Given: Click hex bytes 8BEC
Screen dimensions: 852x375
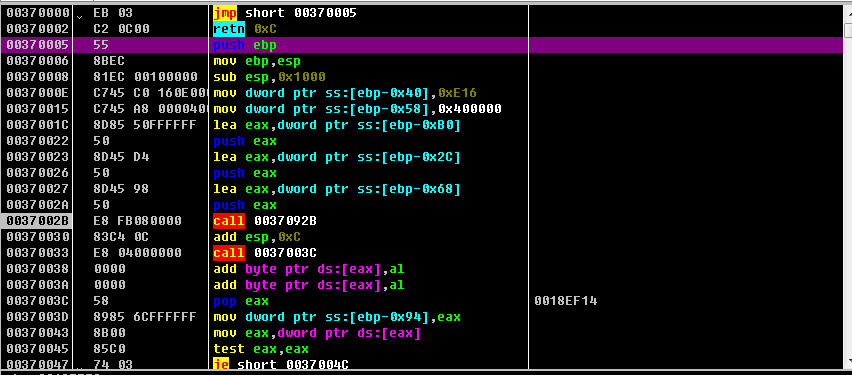Looking at the screenshot, I should tap(110, 61).
